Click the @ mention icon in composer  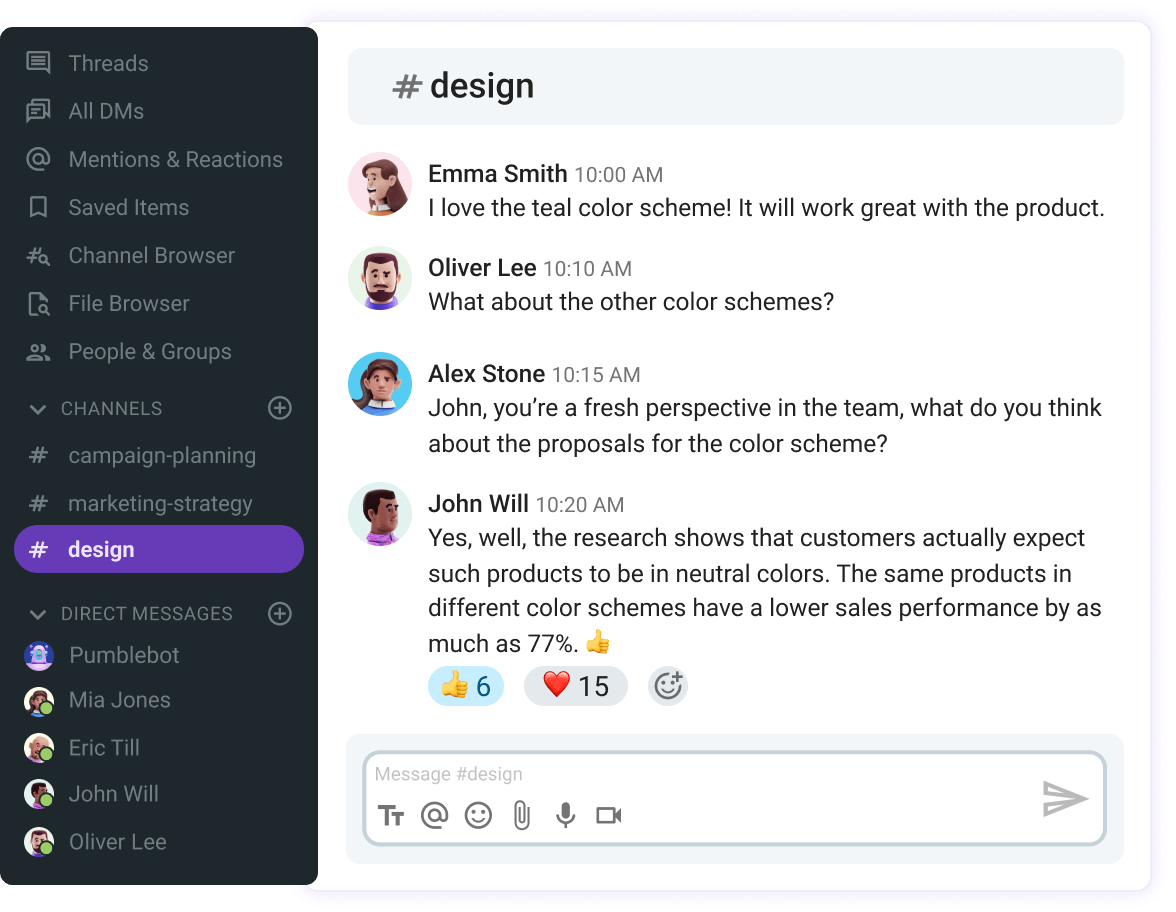(x=434, y=816)
